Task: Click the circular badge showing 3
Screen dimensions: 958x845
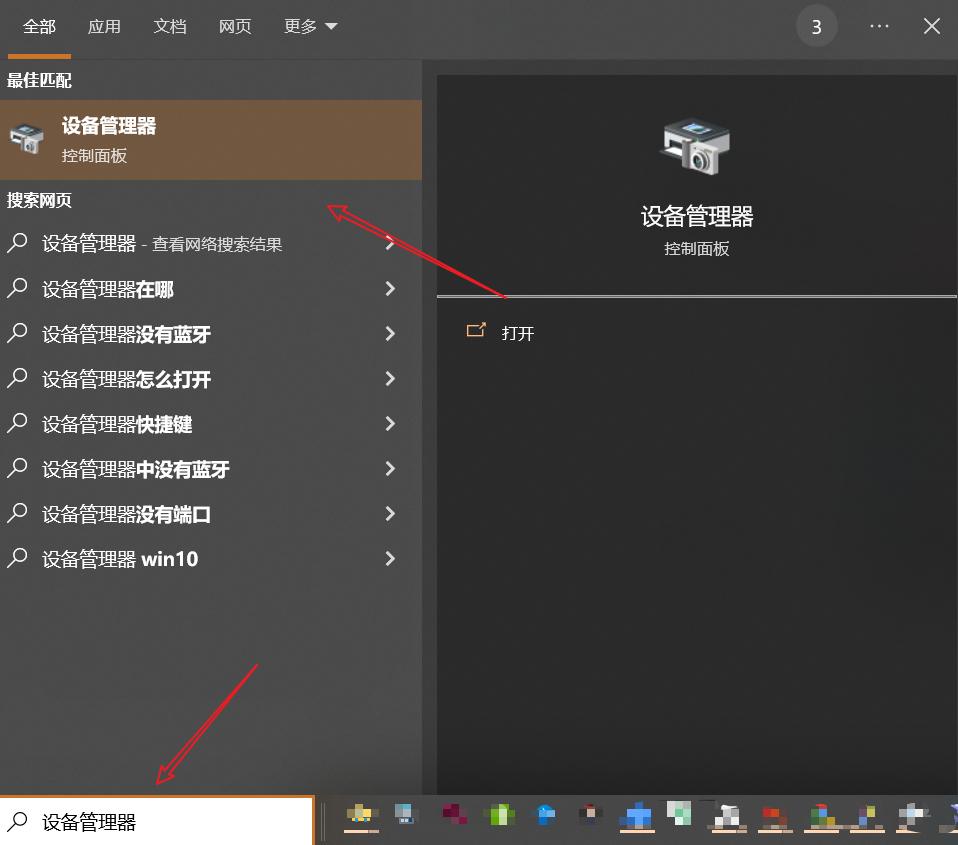Action: pos(817,25)
